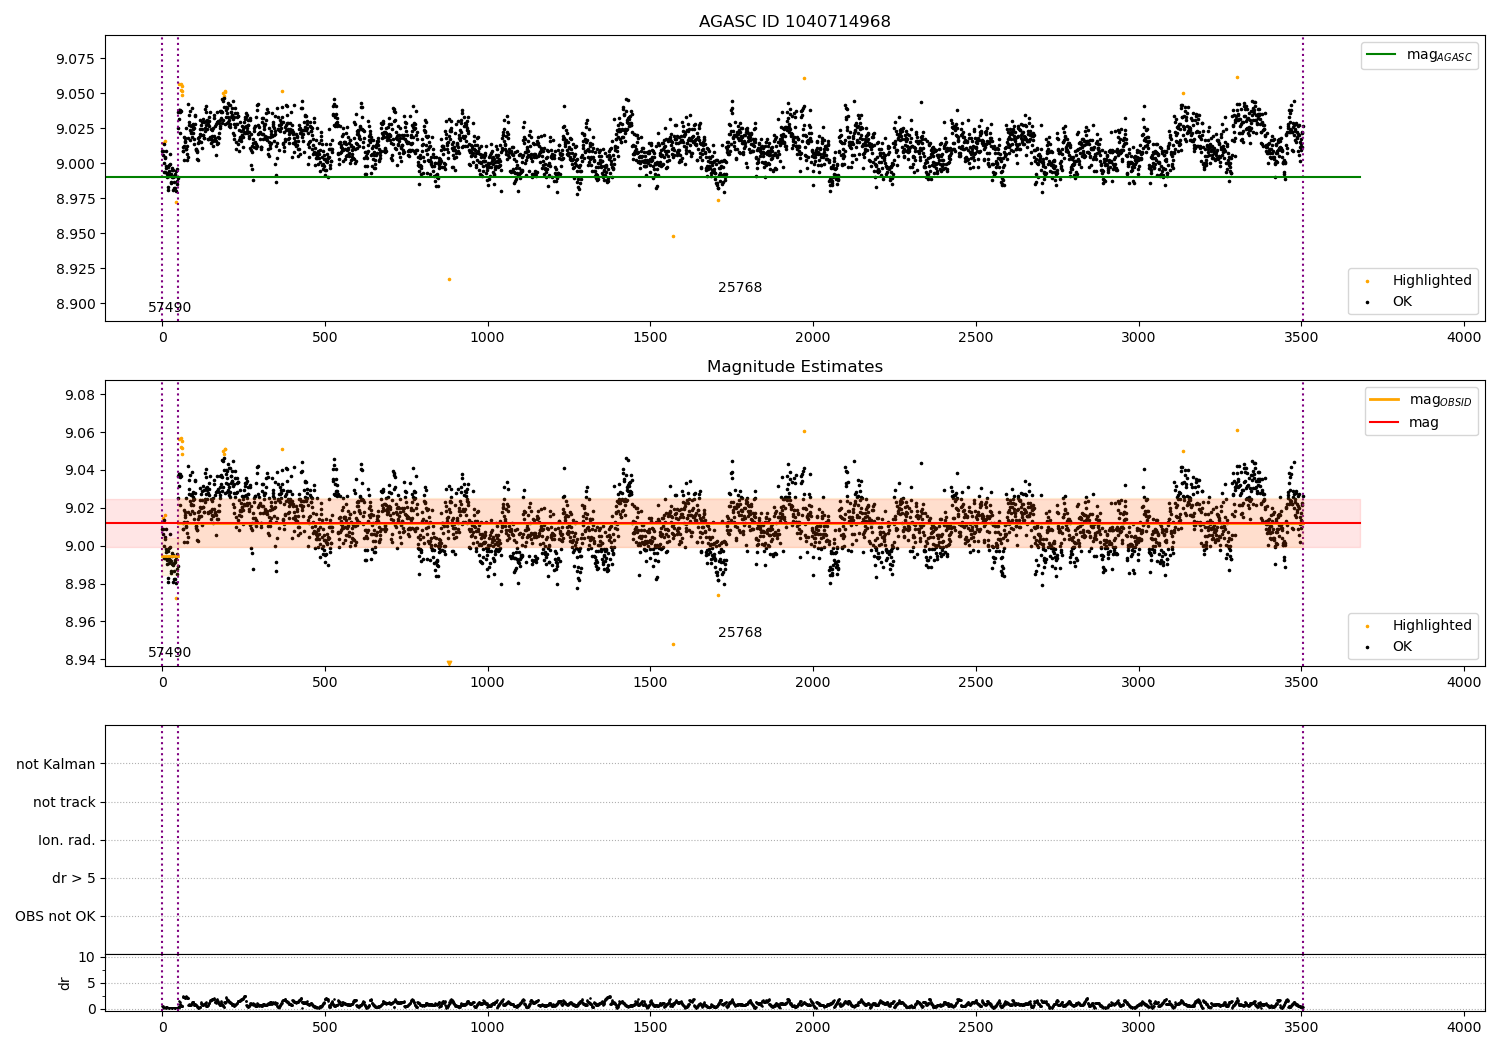Click the 'Magnitude Estimates' subplot title

794,367
